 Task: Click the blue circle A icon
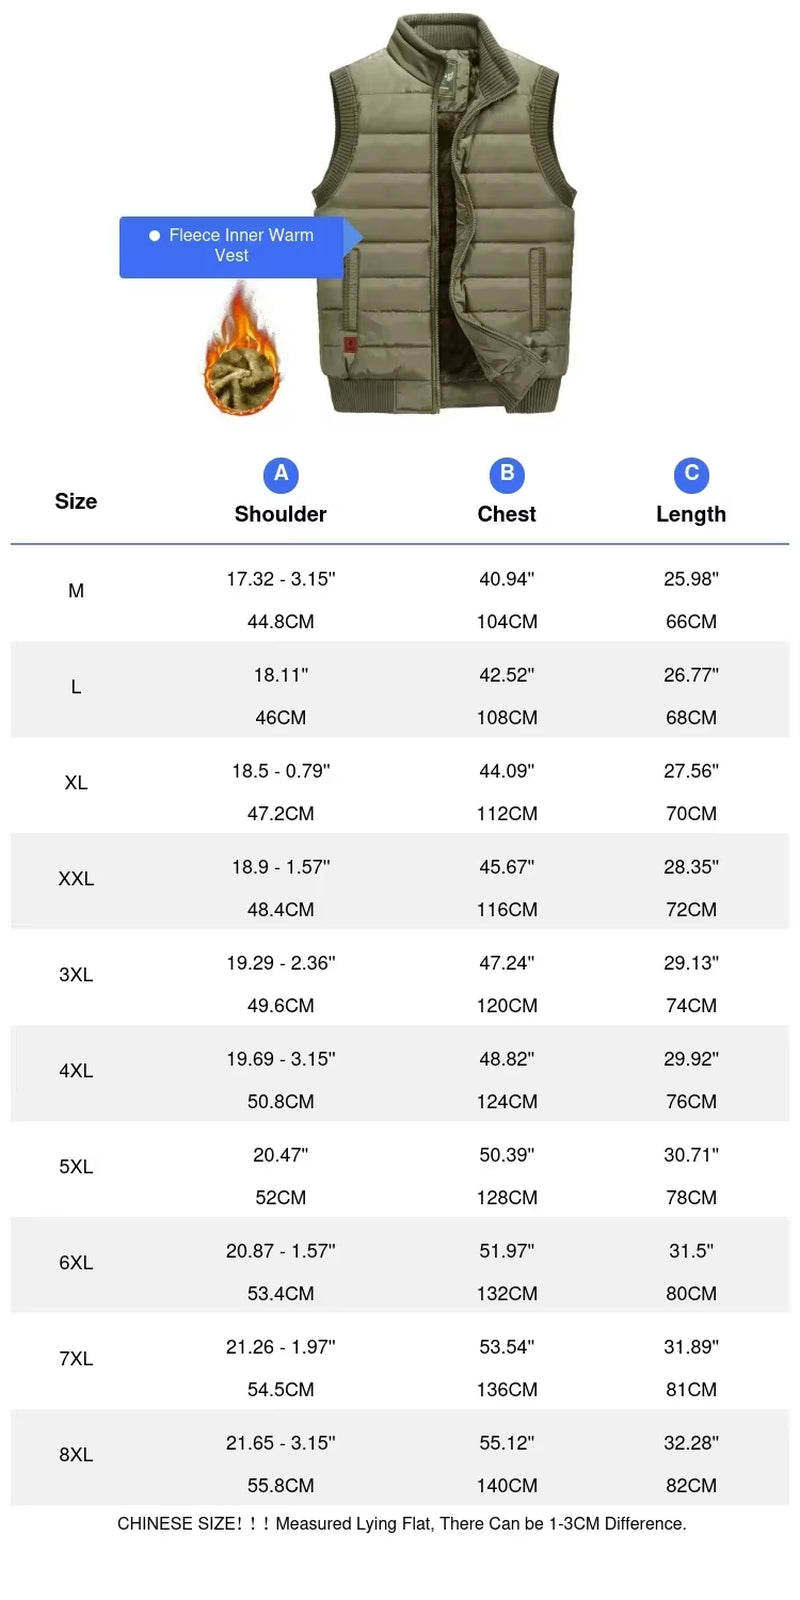coord(281,474)
